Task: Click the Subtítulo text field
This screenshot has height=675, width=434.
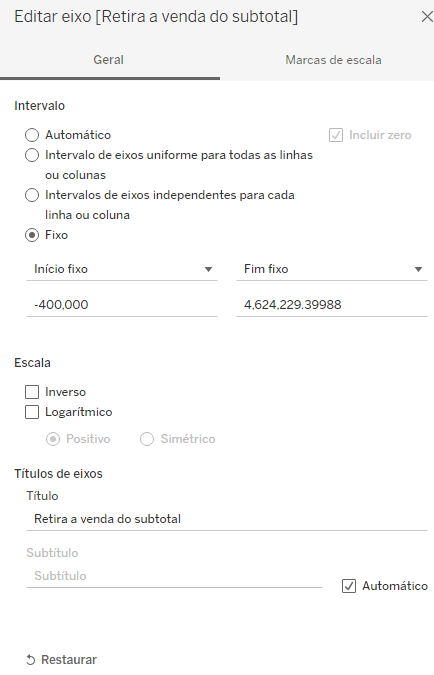Action: coord(174,576)
